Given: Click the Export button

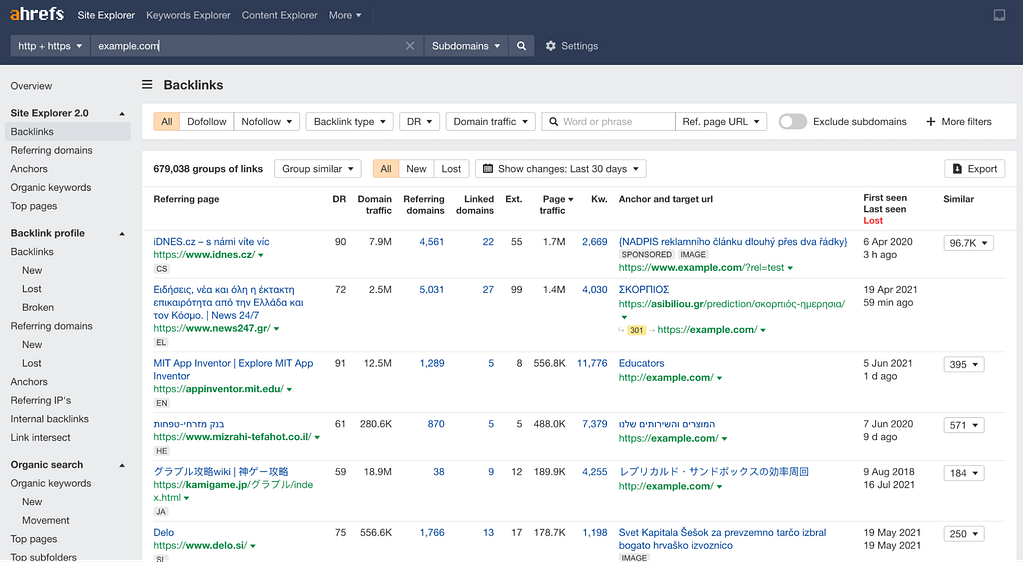Looking at the screenshot, I should (x=975, y=168).
